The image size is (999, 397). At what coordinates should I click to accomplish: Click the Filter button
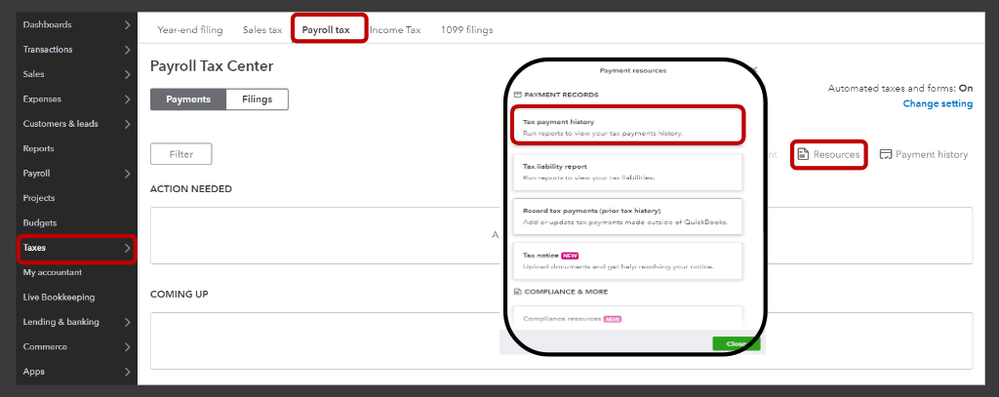tap(181, 154)
